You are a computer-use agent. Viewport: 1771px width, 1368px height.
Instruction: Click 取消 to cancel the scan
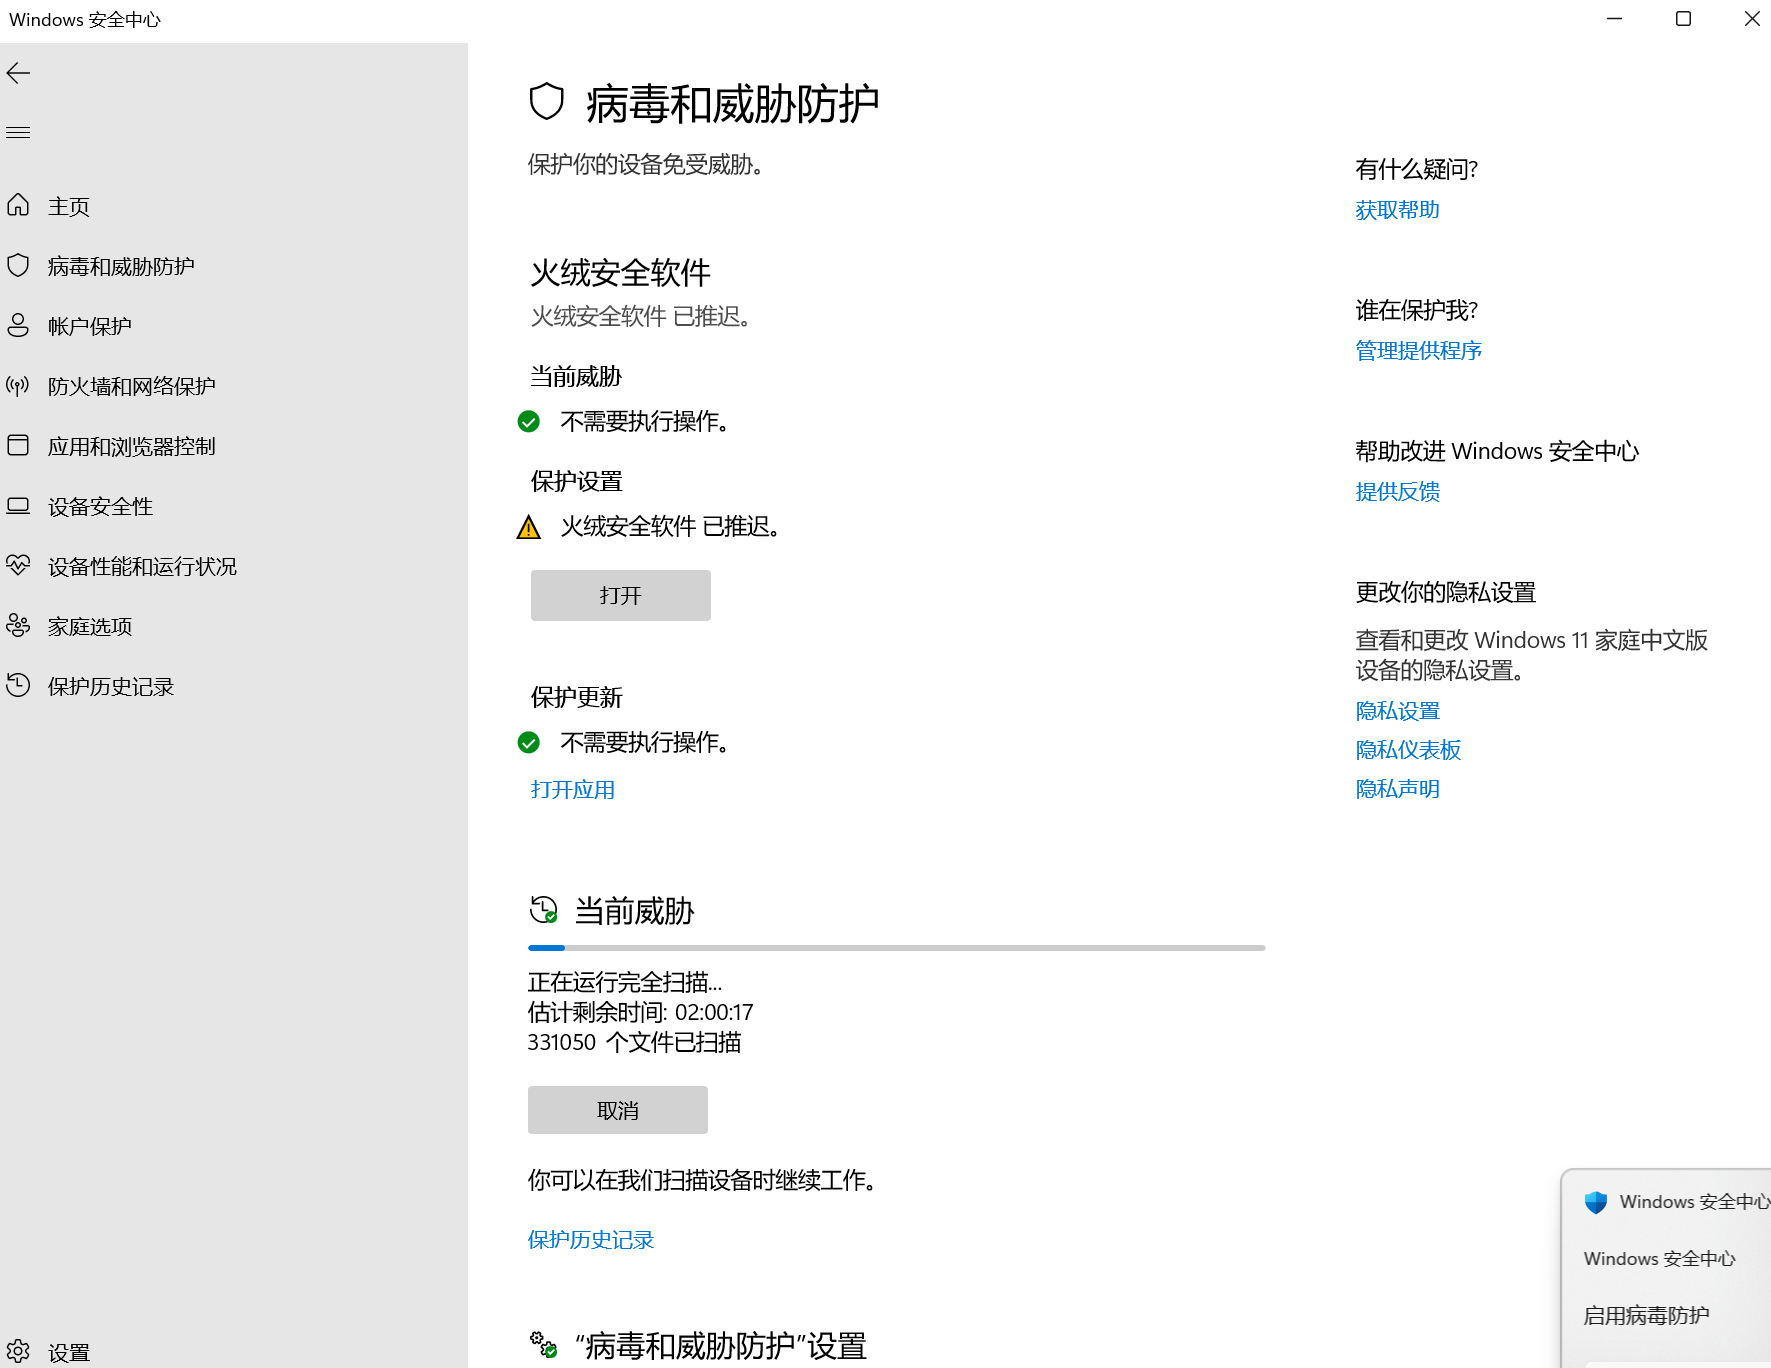click(x=617, y=1110)
